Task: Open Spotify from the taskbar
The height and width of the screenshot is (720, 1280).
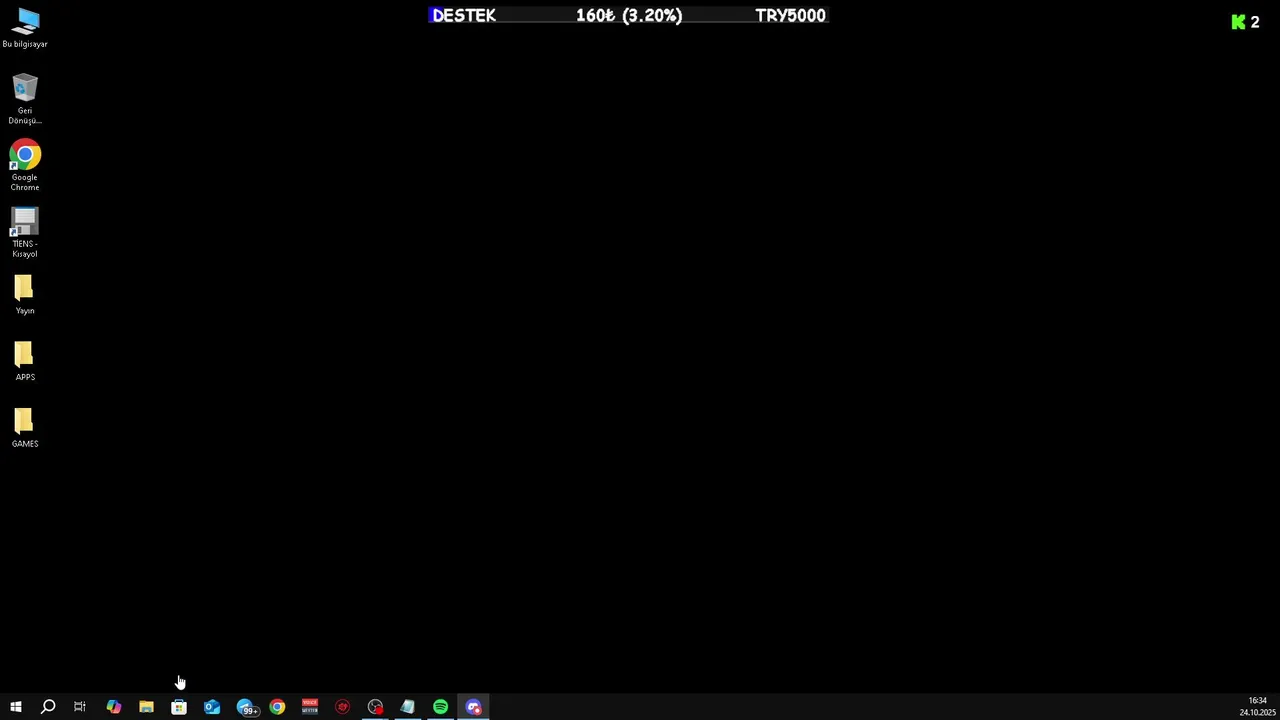Action: [x=441, y=707]
